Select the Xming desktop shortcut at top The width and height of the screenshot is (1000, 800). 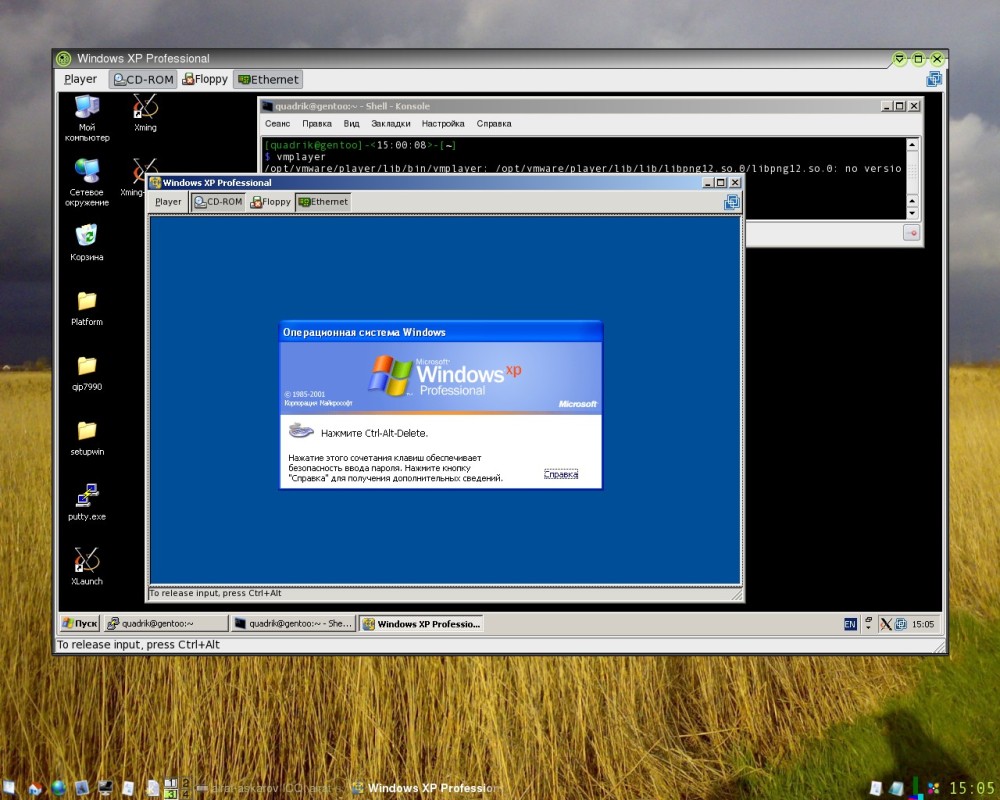pos(145,113)
